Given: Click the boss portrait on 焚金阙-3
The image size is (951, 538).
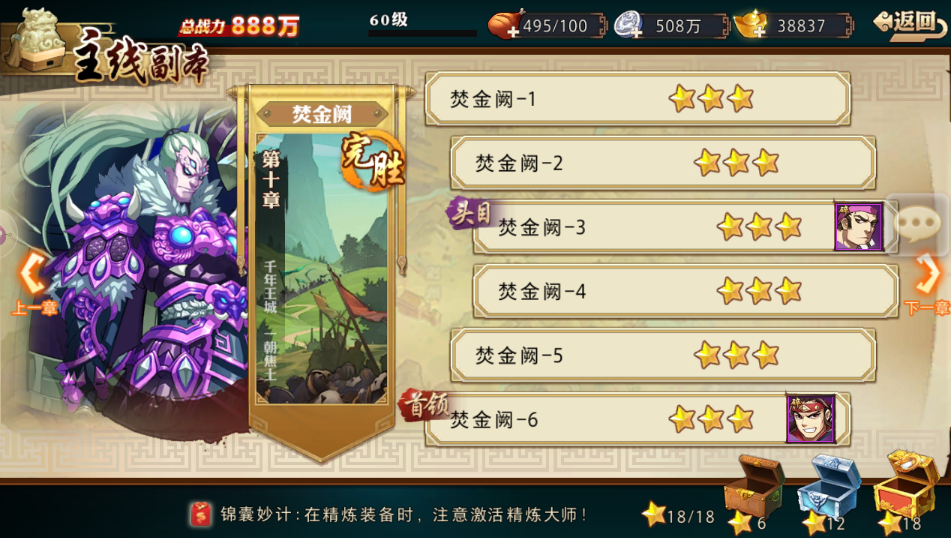Looking at the screenshot, I should point(858,227).
